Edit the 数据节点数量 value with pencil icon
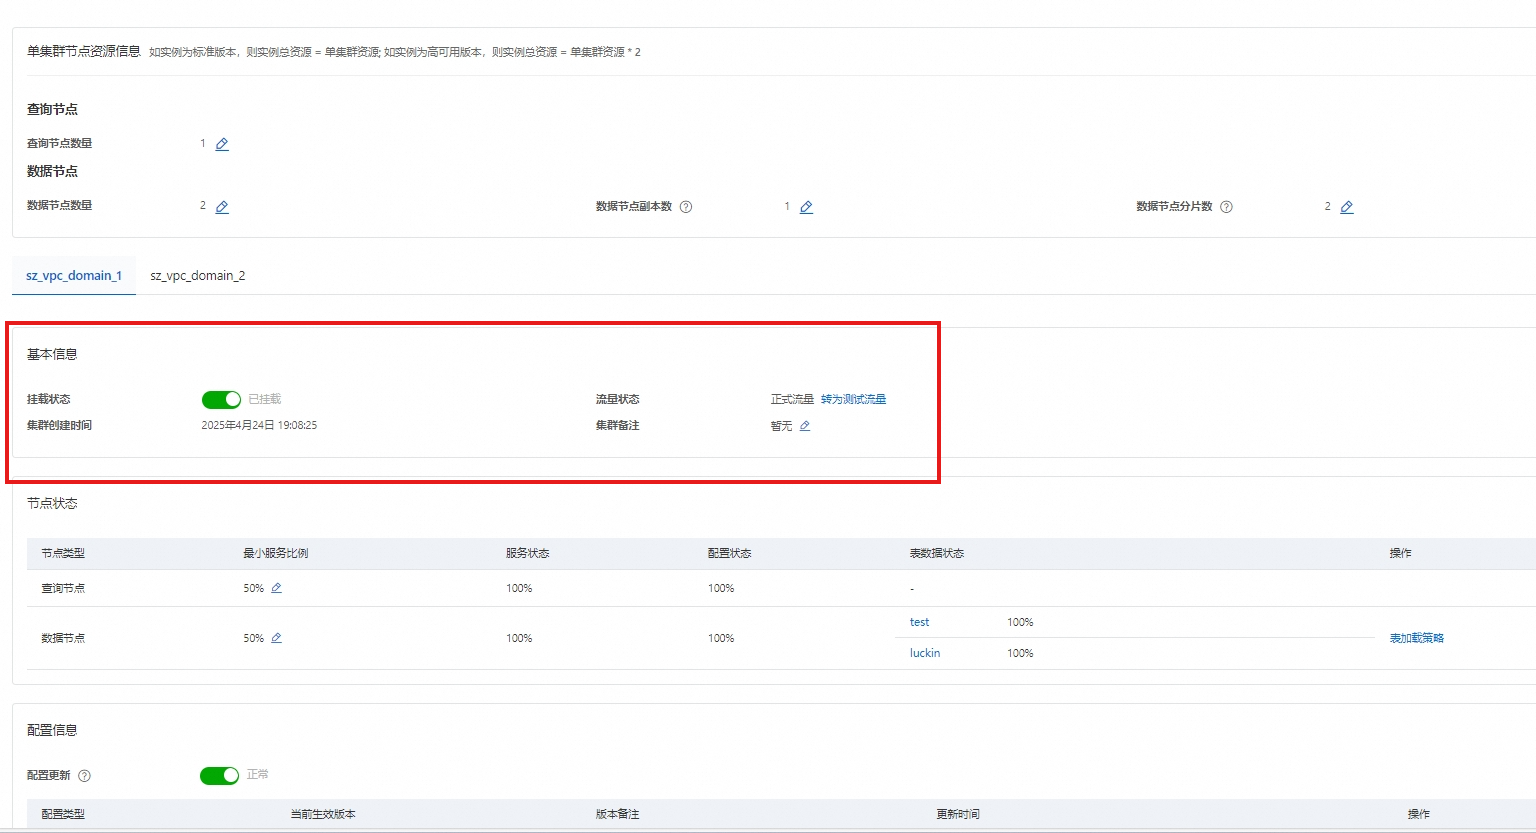The height and width of the screenshot is (833, 1536). click(x=222, y=207)
